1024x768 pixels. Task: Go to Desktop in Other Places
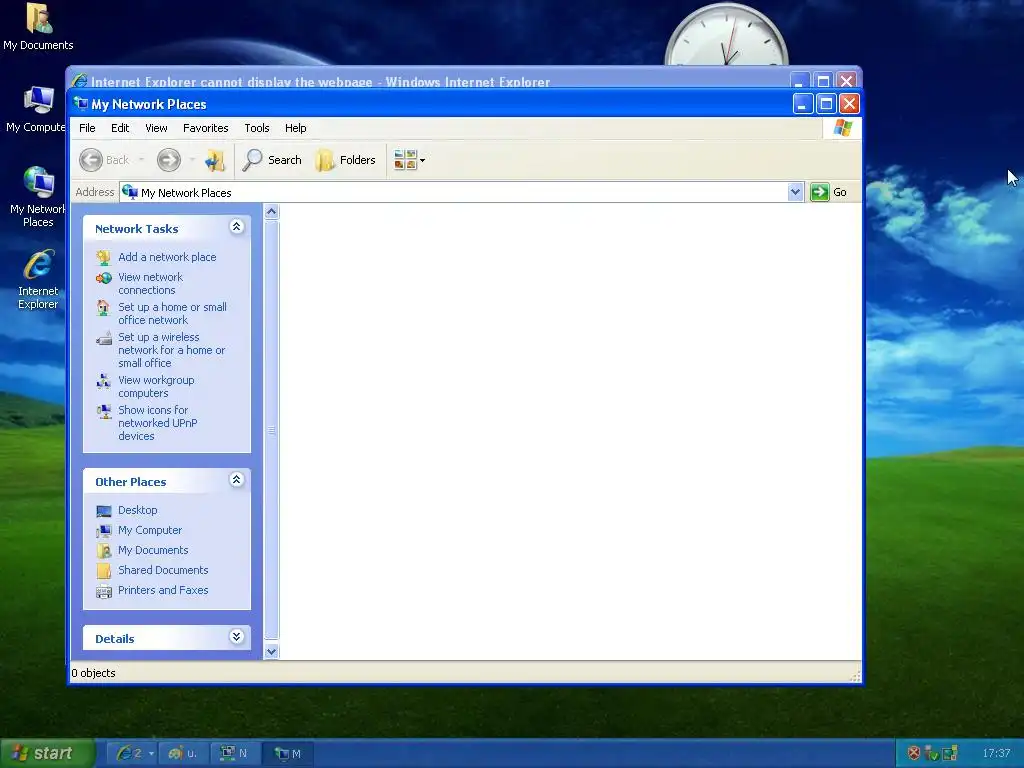click(137, 510)
